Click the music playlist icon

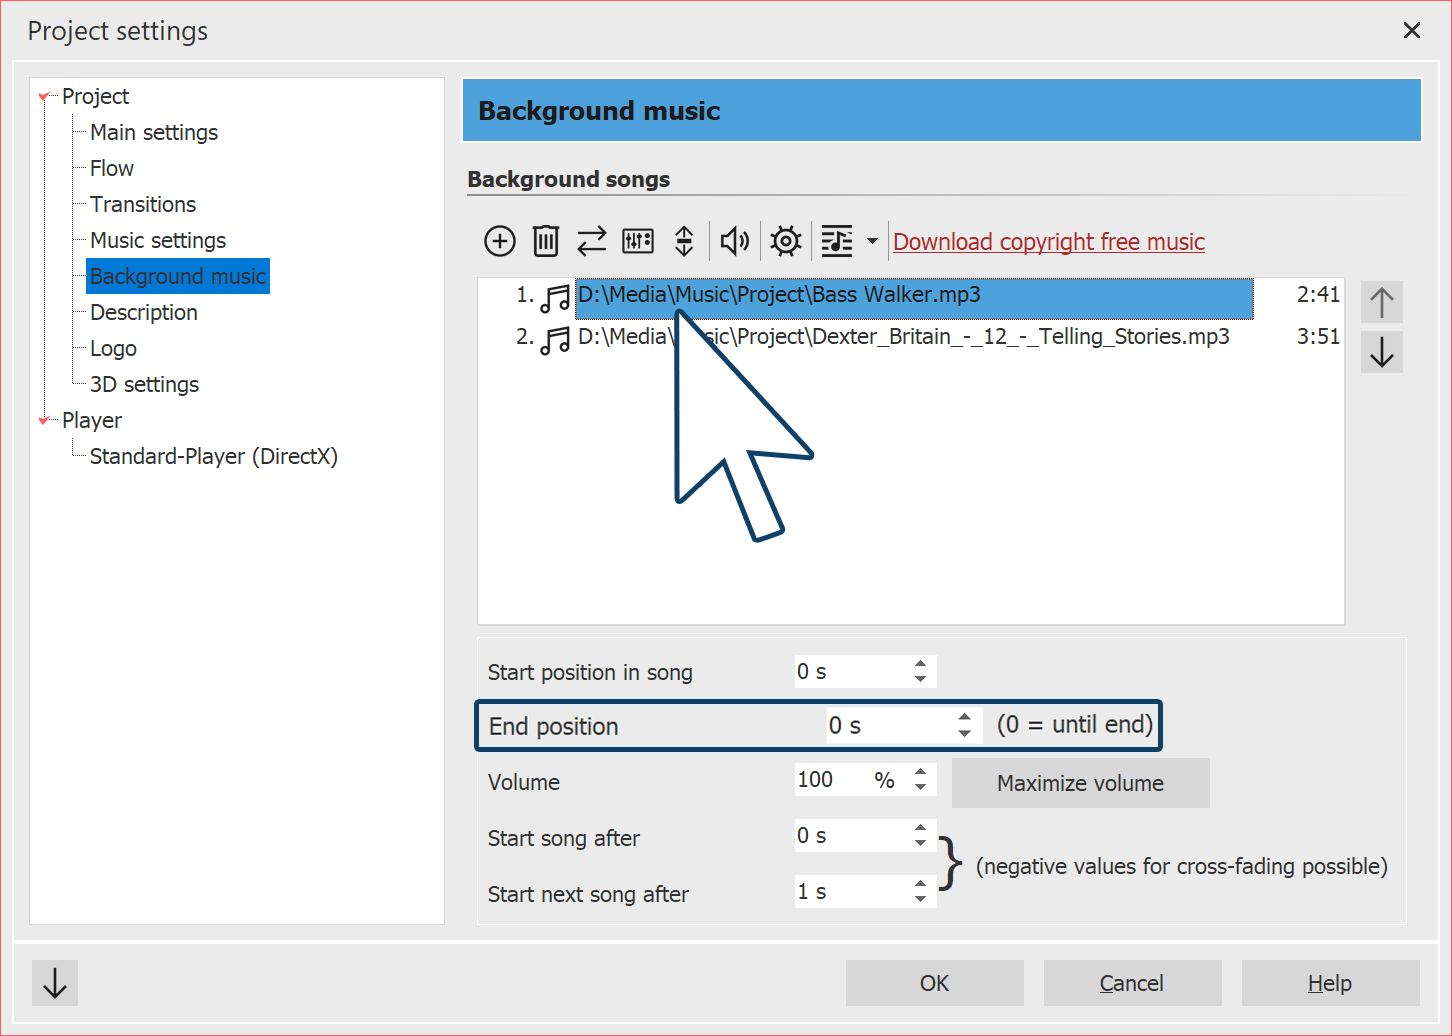tap(837, 241)
